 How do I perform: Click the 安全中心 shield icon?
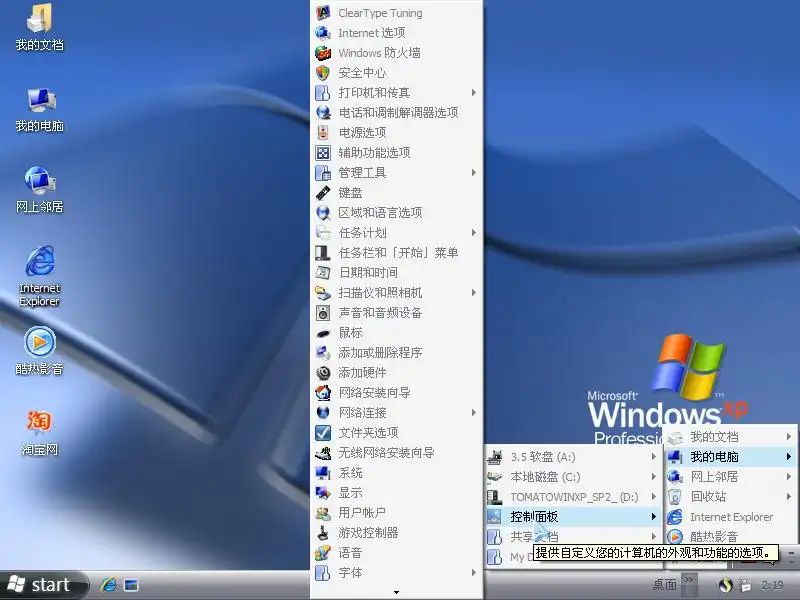pos(323,73)
